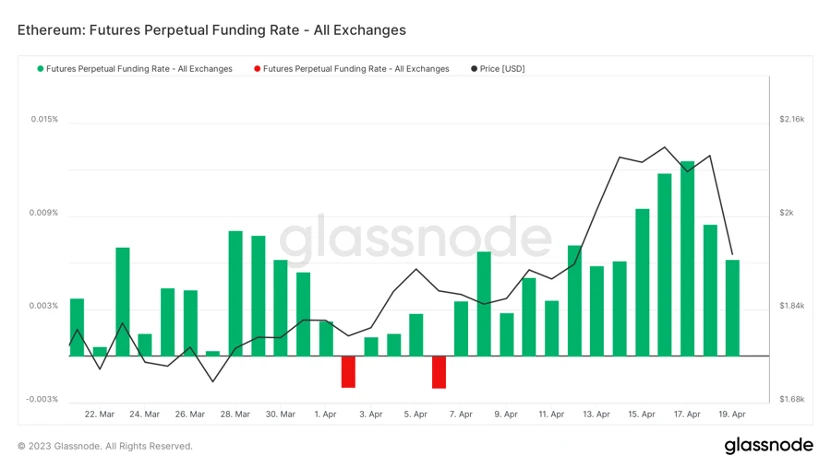Click the green bar at 28. Mar

click(236, 293)
